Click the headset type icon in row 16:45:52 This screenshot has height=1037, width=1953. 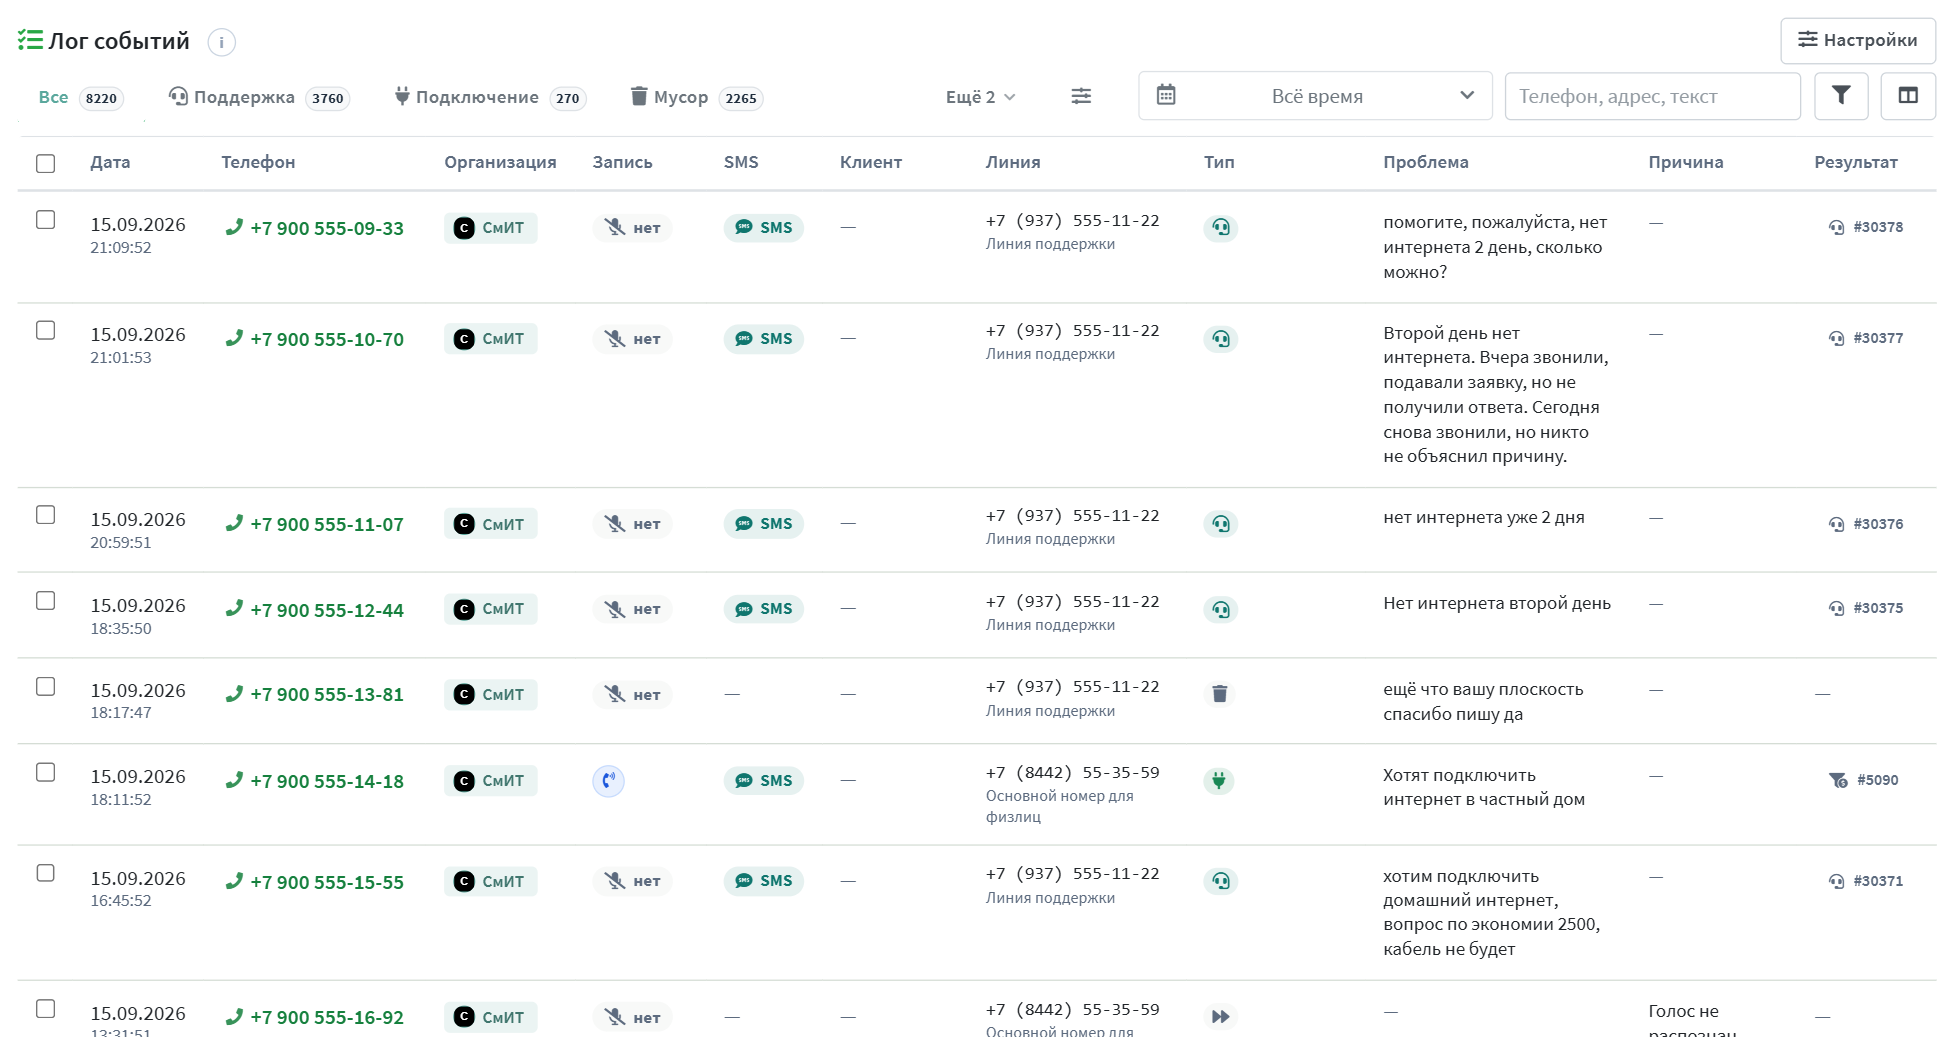[1221, 881]
